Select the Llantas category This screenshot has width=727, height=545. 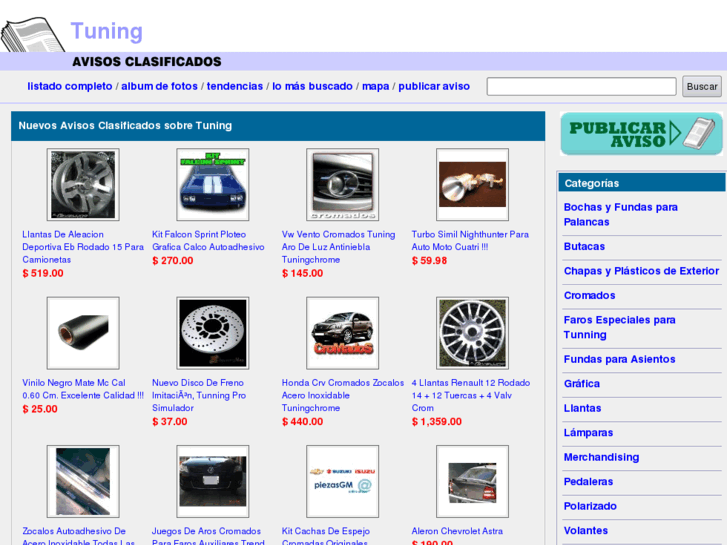tap(582, 408)
